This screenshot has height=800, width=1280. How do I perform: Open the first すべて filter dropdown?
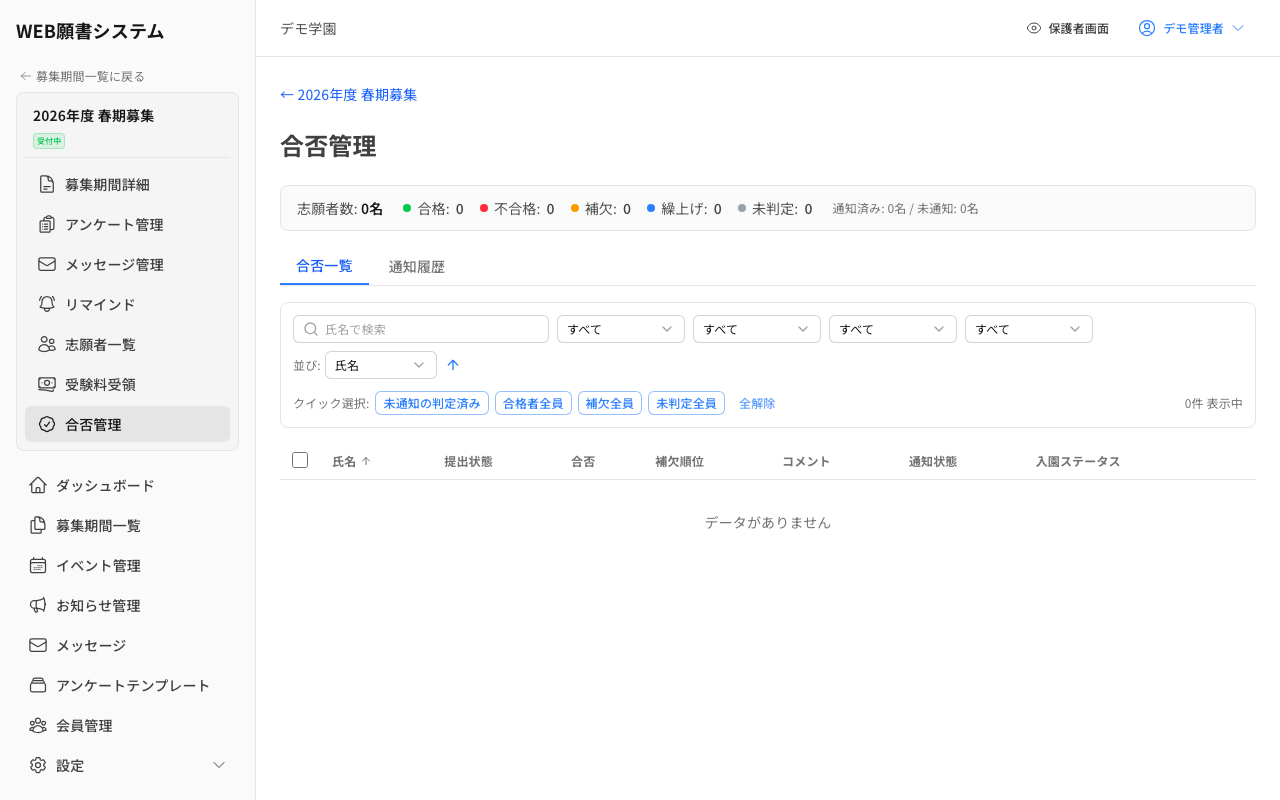[621, 329]
